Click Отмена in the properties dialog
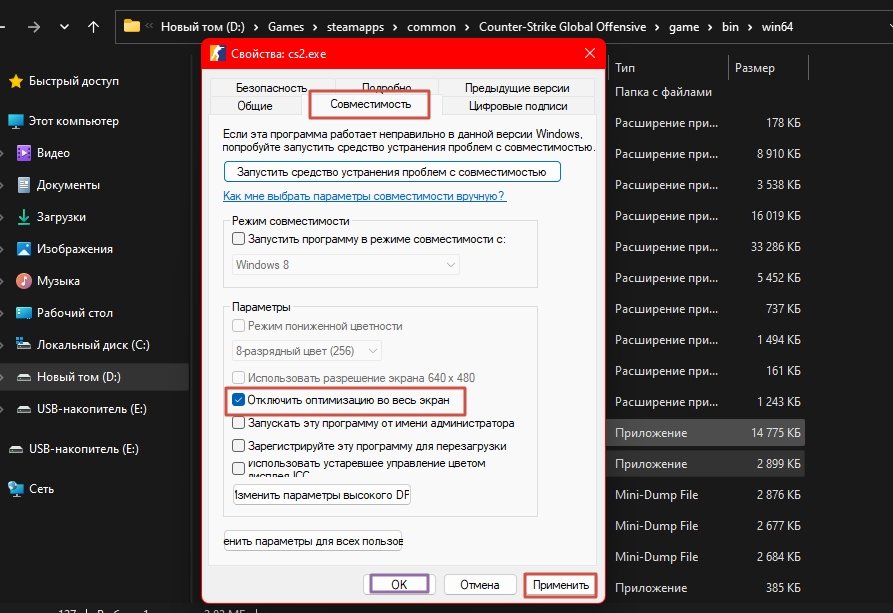893x613 pixels. pyautogui.click(x=480, y=585)
